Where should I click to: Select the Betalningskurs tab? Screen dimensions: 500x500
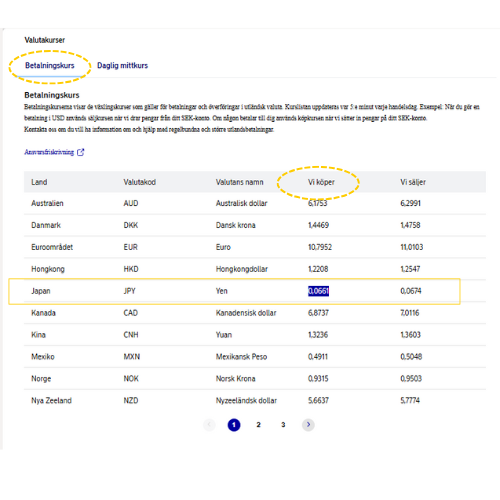click(50, 65)
